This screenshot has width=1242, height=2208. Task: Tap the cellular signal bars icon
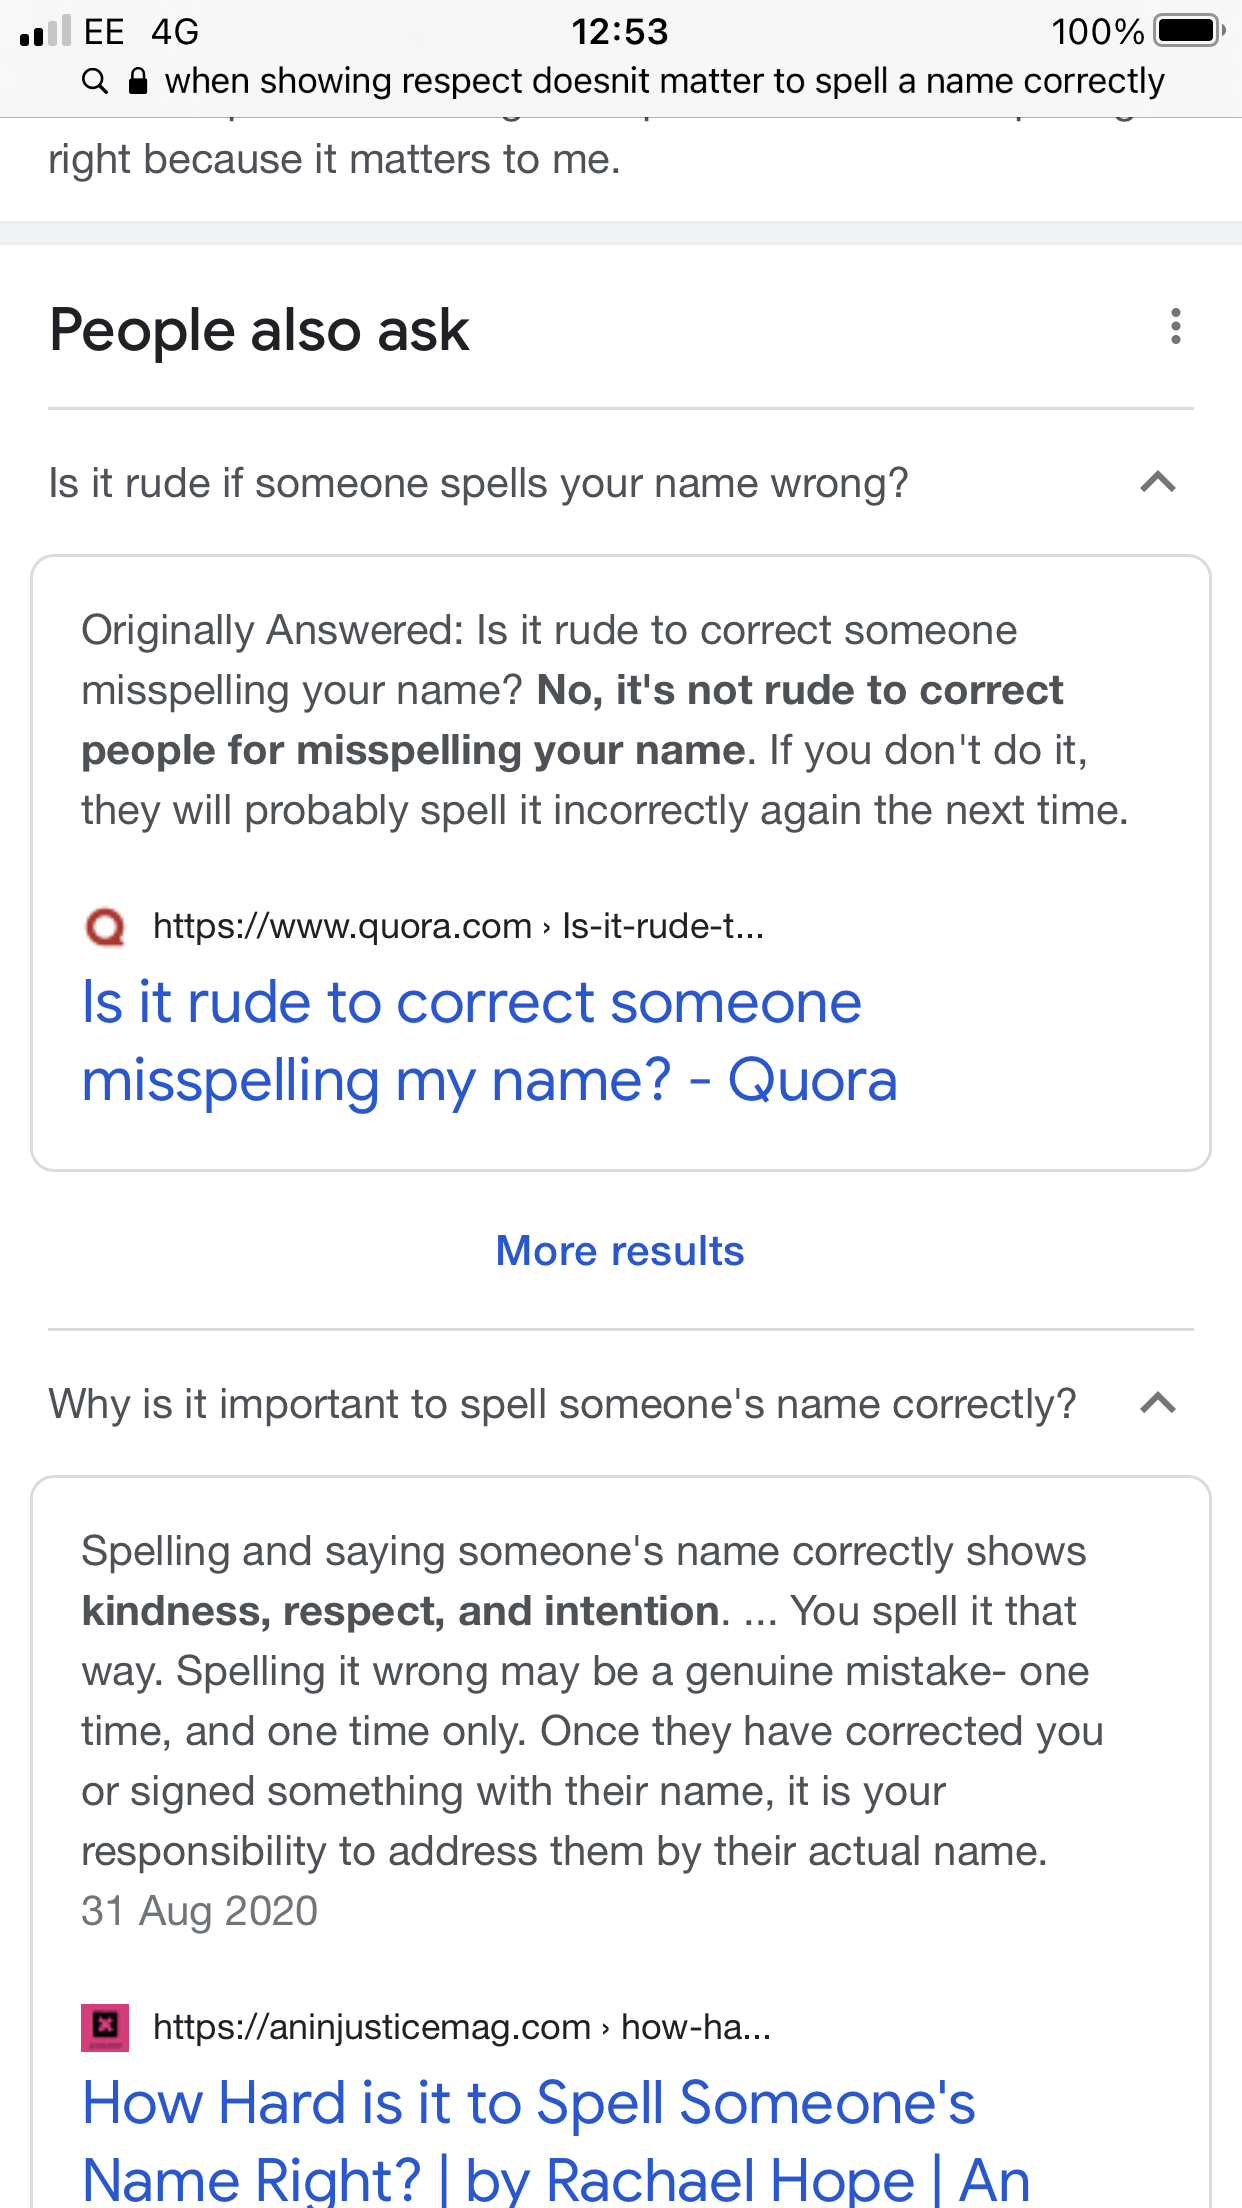45,31
